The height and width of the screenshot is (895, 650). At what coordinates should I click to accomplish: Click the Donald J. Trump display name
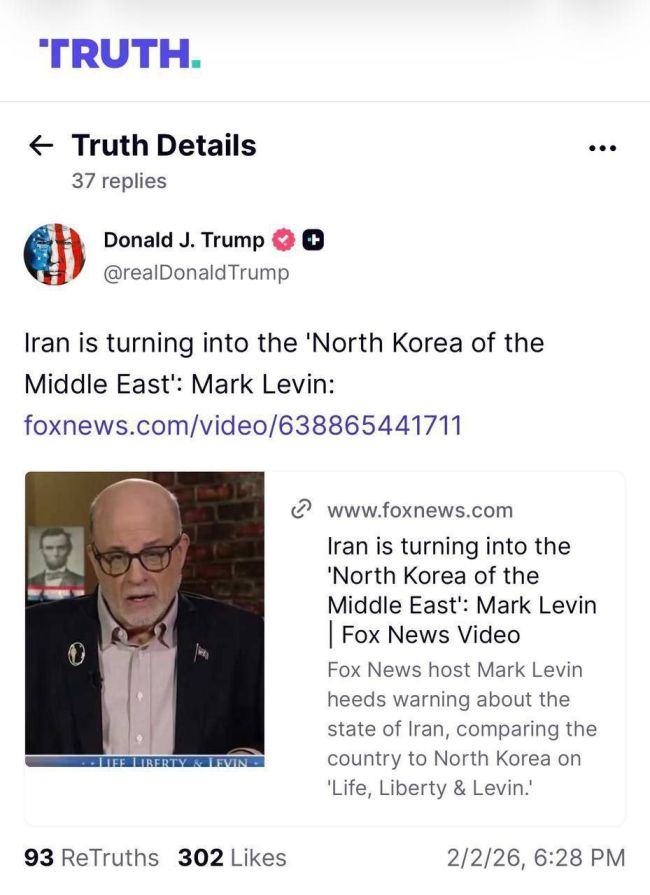[184, 240]
